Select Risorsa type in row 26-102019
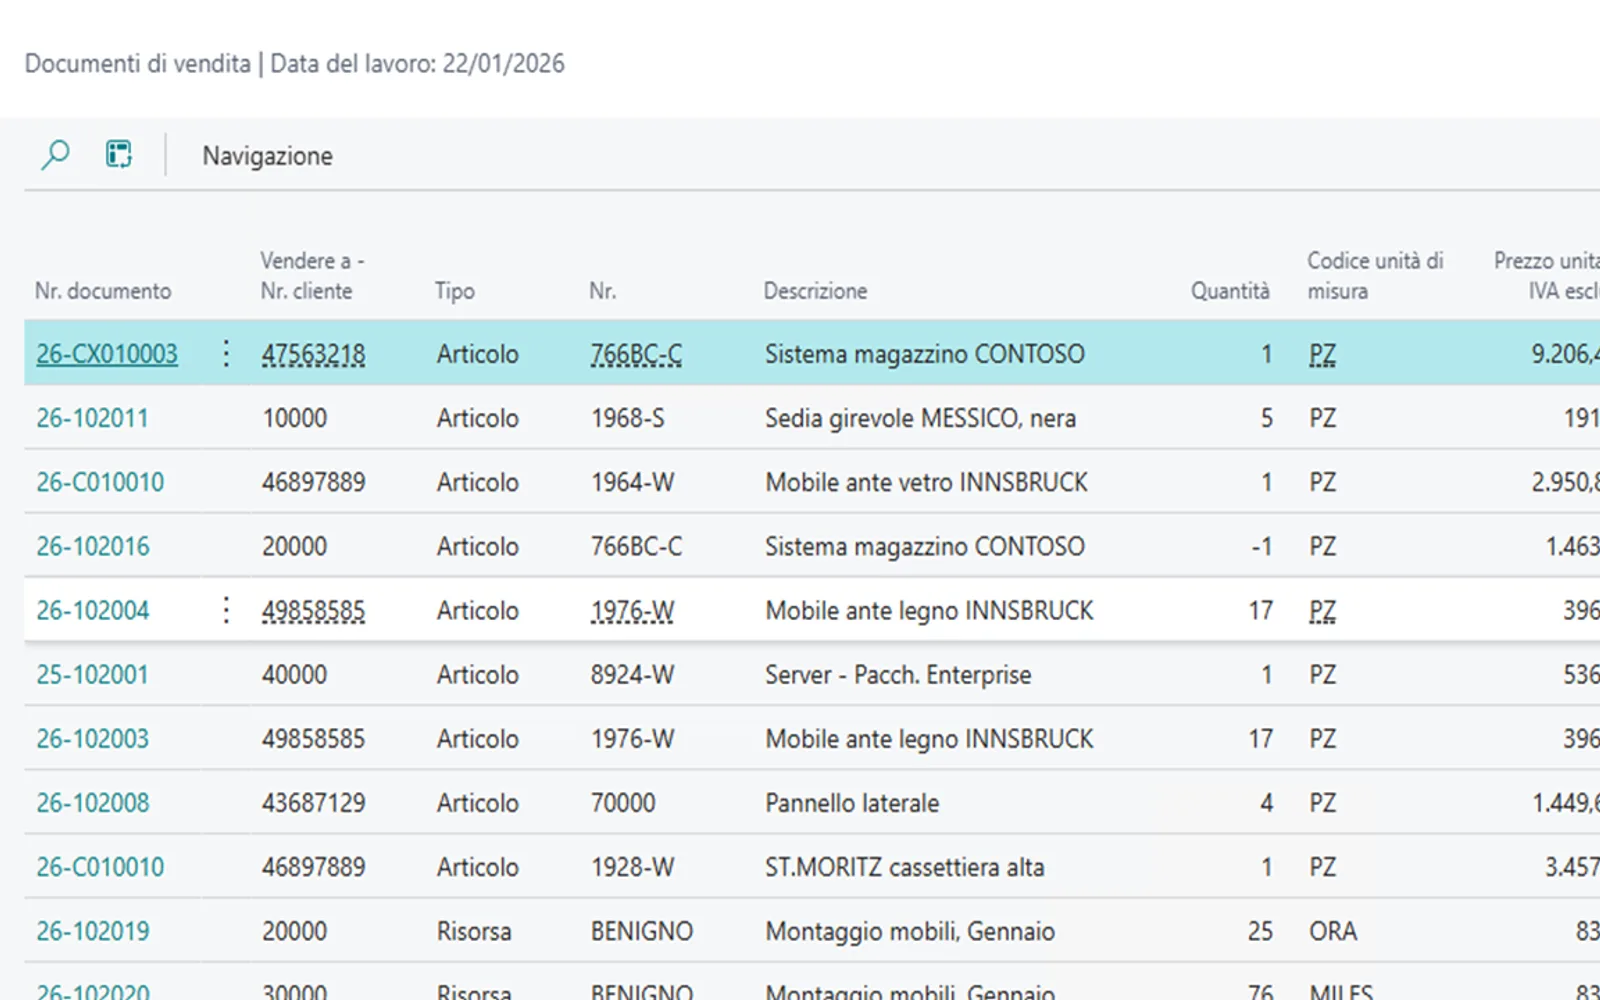 473,930
